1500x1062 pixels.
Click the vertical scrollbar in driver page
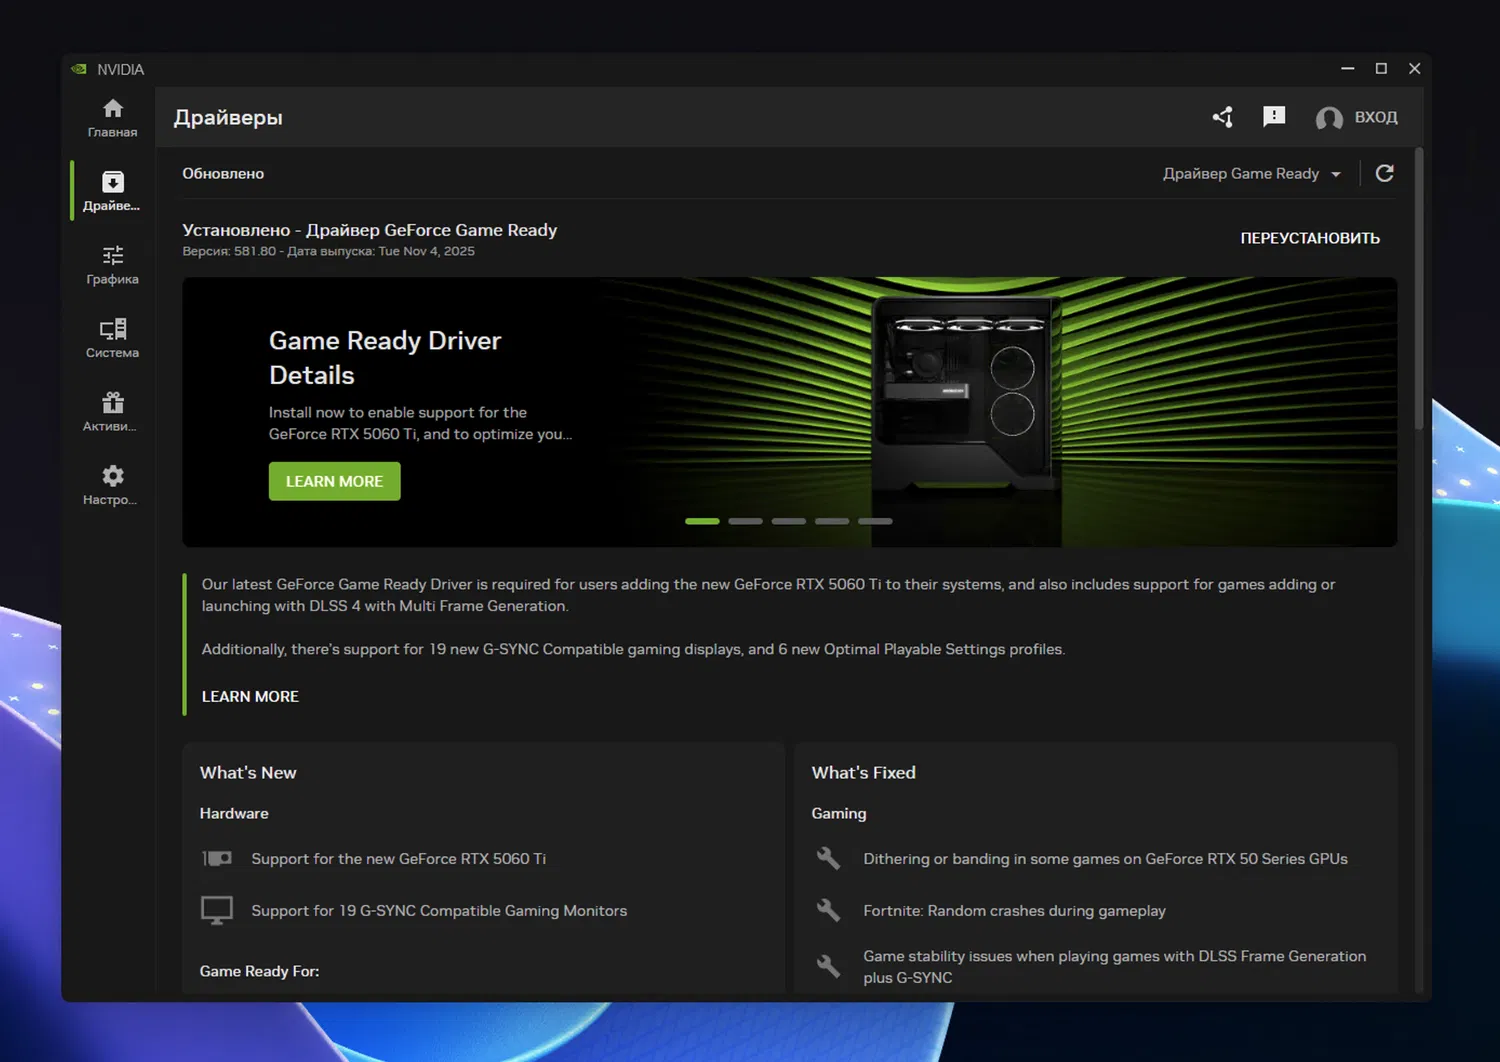point(1418,290)
